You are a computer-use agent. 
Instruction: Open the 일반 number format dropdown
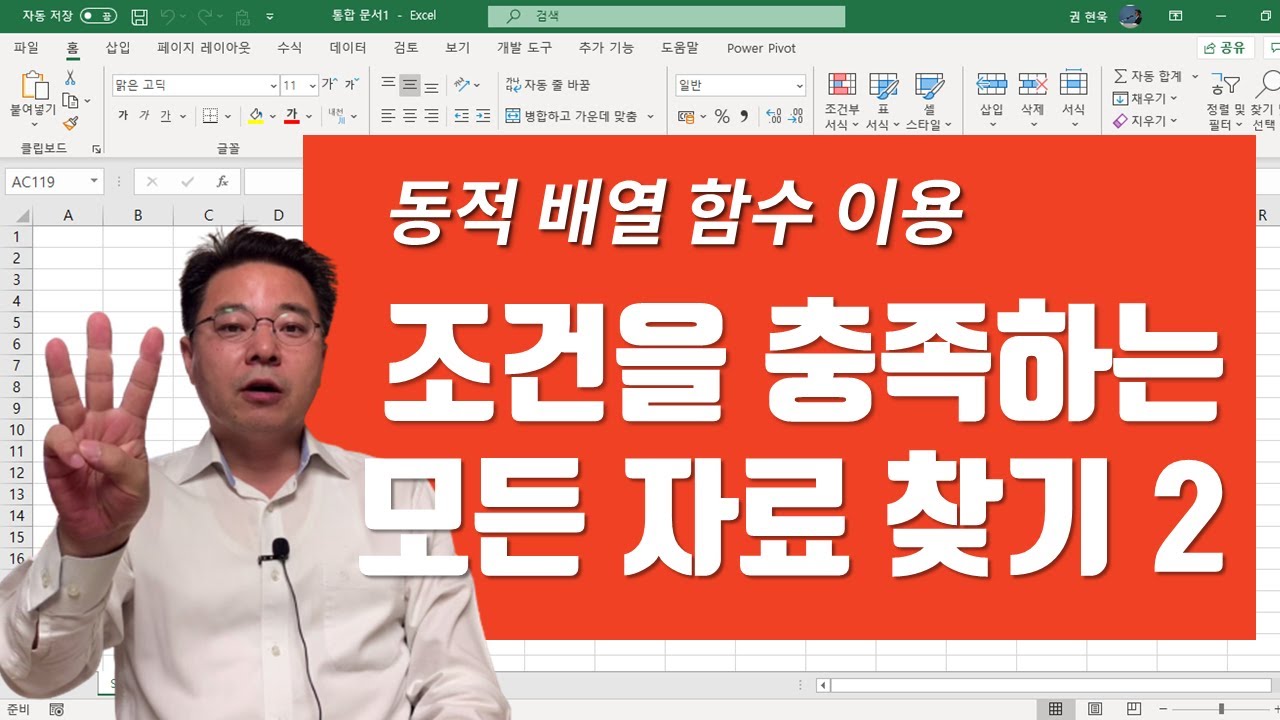click(x=799, y=86)
